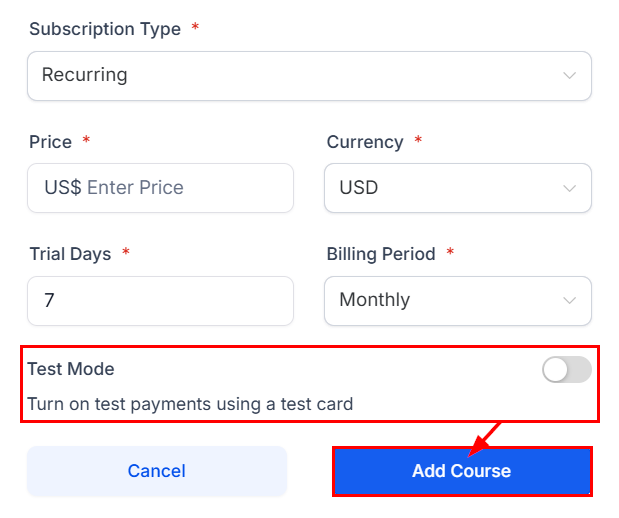Focus the Trial Days field containing 7
This screenshot has width=619, height=518.
(160, 300)
